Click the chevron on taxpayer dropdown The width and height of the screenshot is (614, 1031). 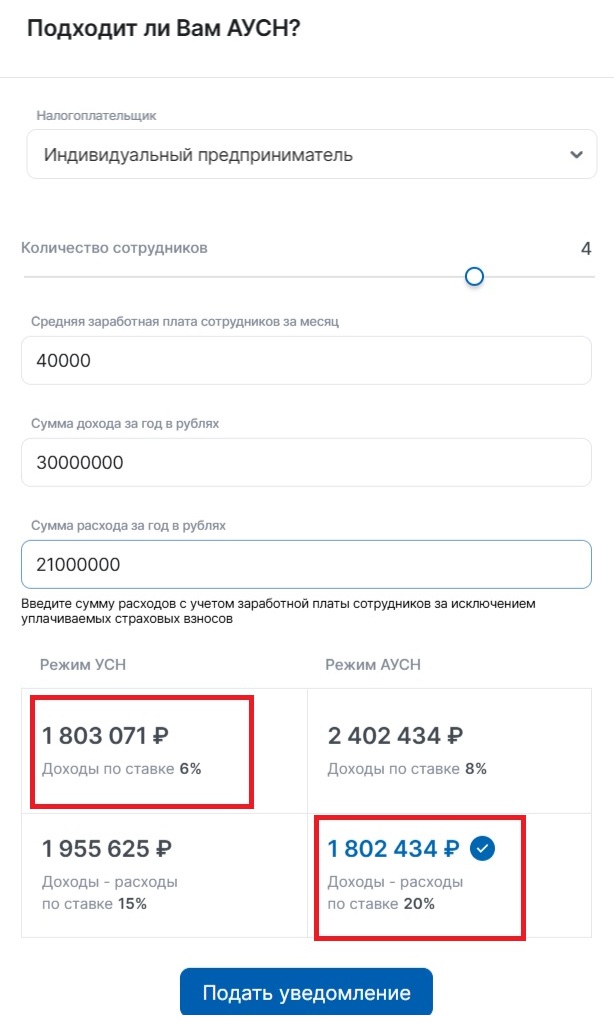(x=577, y=154)
